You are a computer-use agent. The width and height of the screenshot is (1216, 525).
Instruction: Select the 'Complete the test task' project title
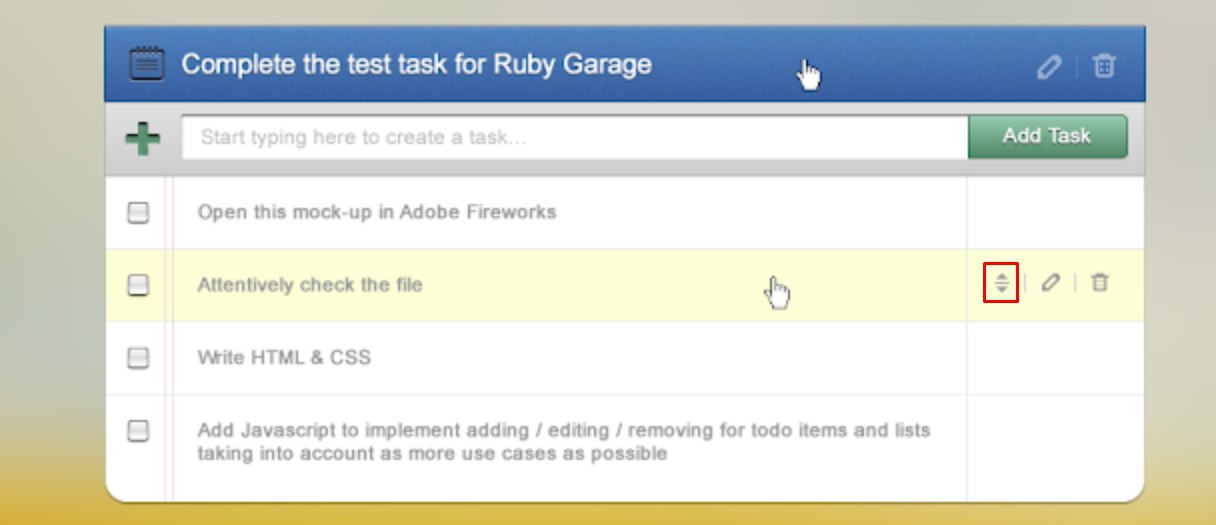point(416,65)
